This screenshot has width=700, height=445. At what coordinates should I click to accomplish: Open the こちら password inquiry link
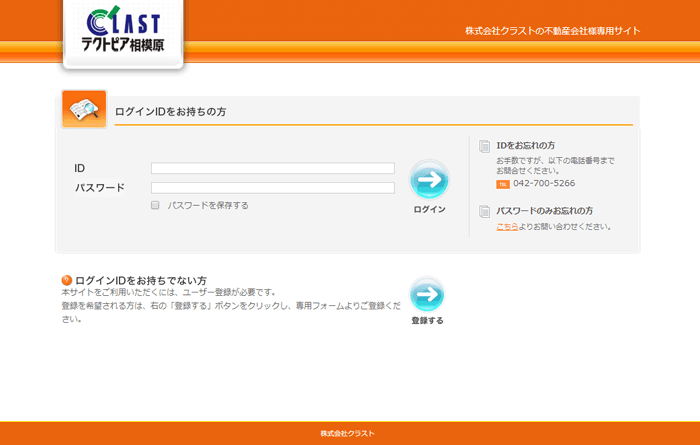coord(507,227)
